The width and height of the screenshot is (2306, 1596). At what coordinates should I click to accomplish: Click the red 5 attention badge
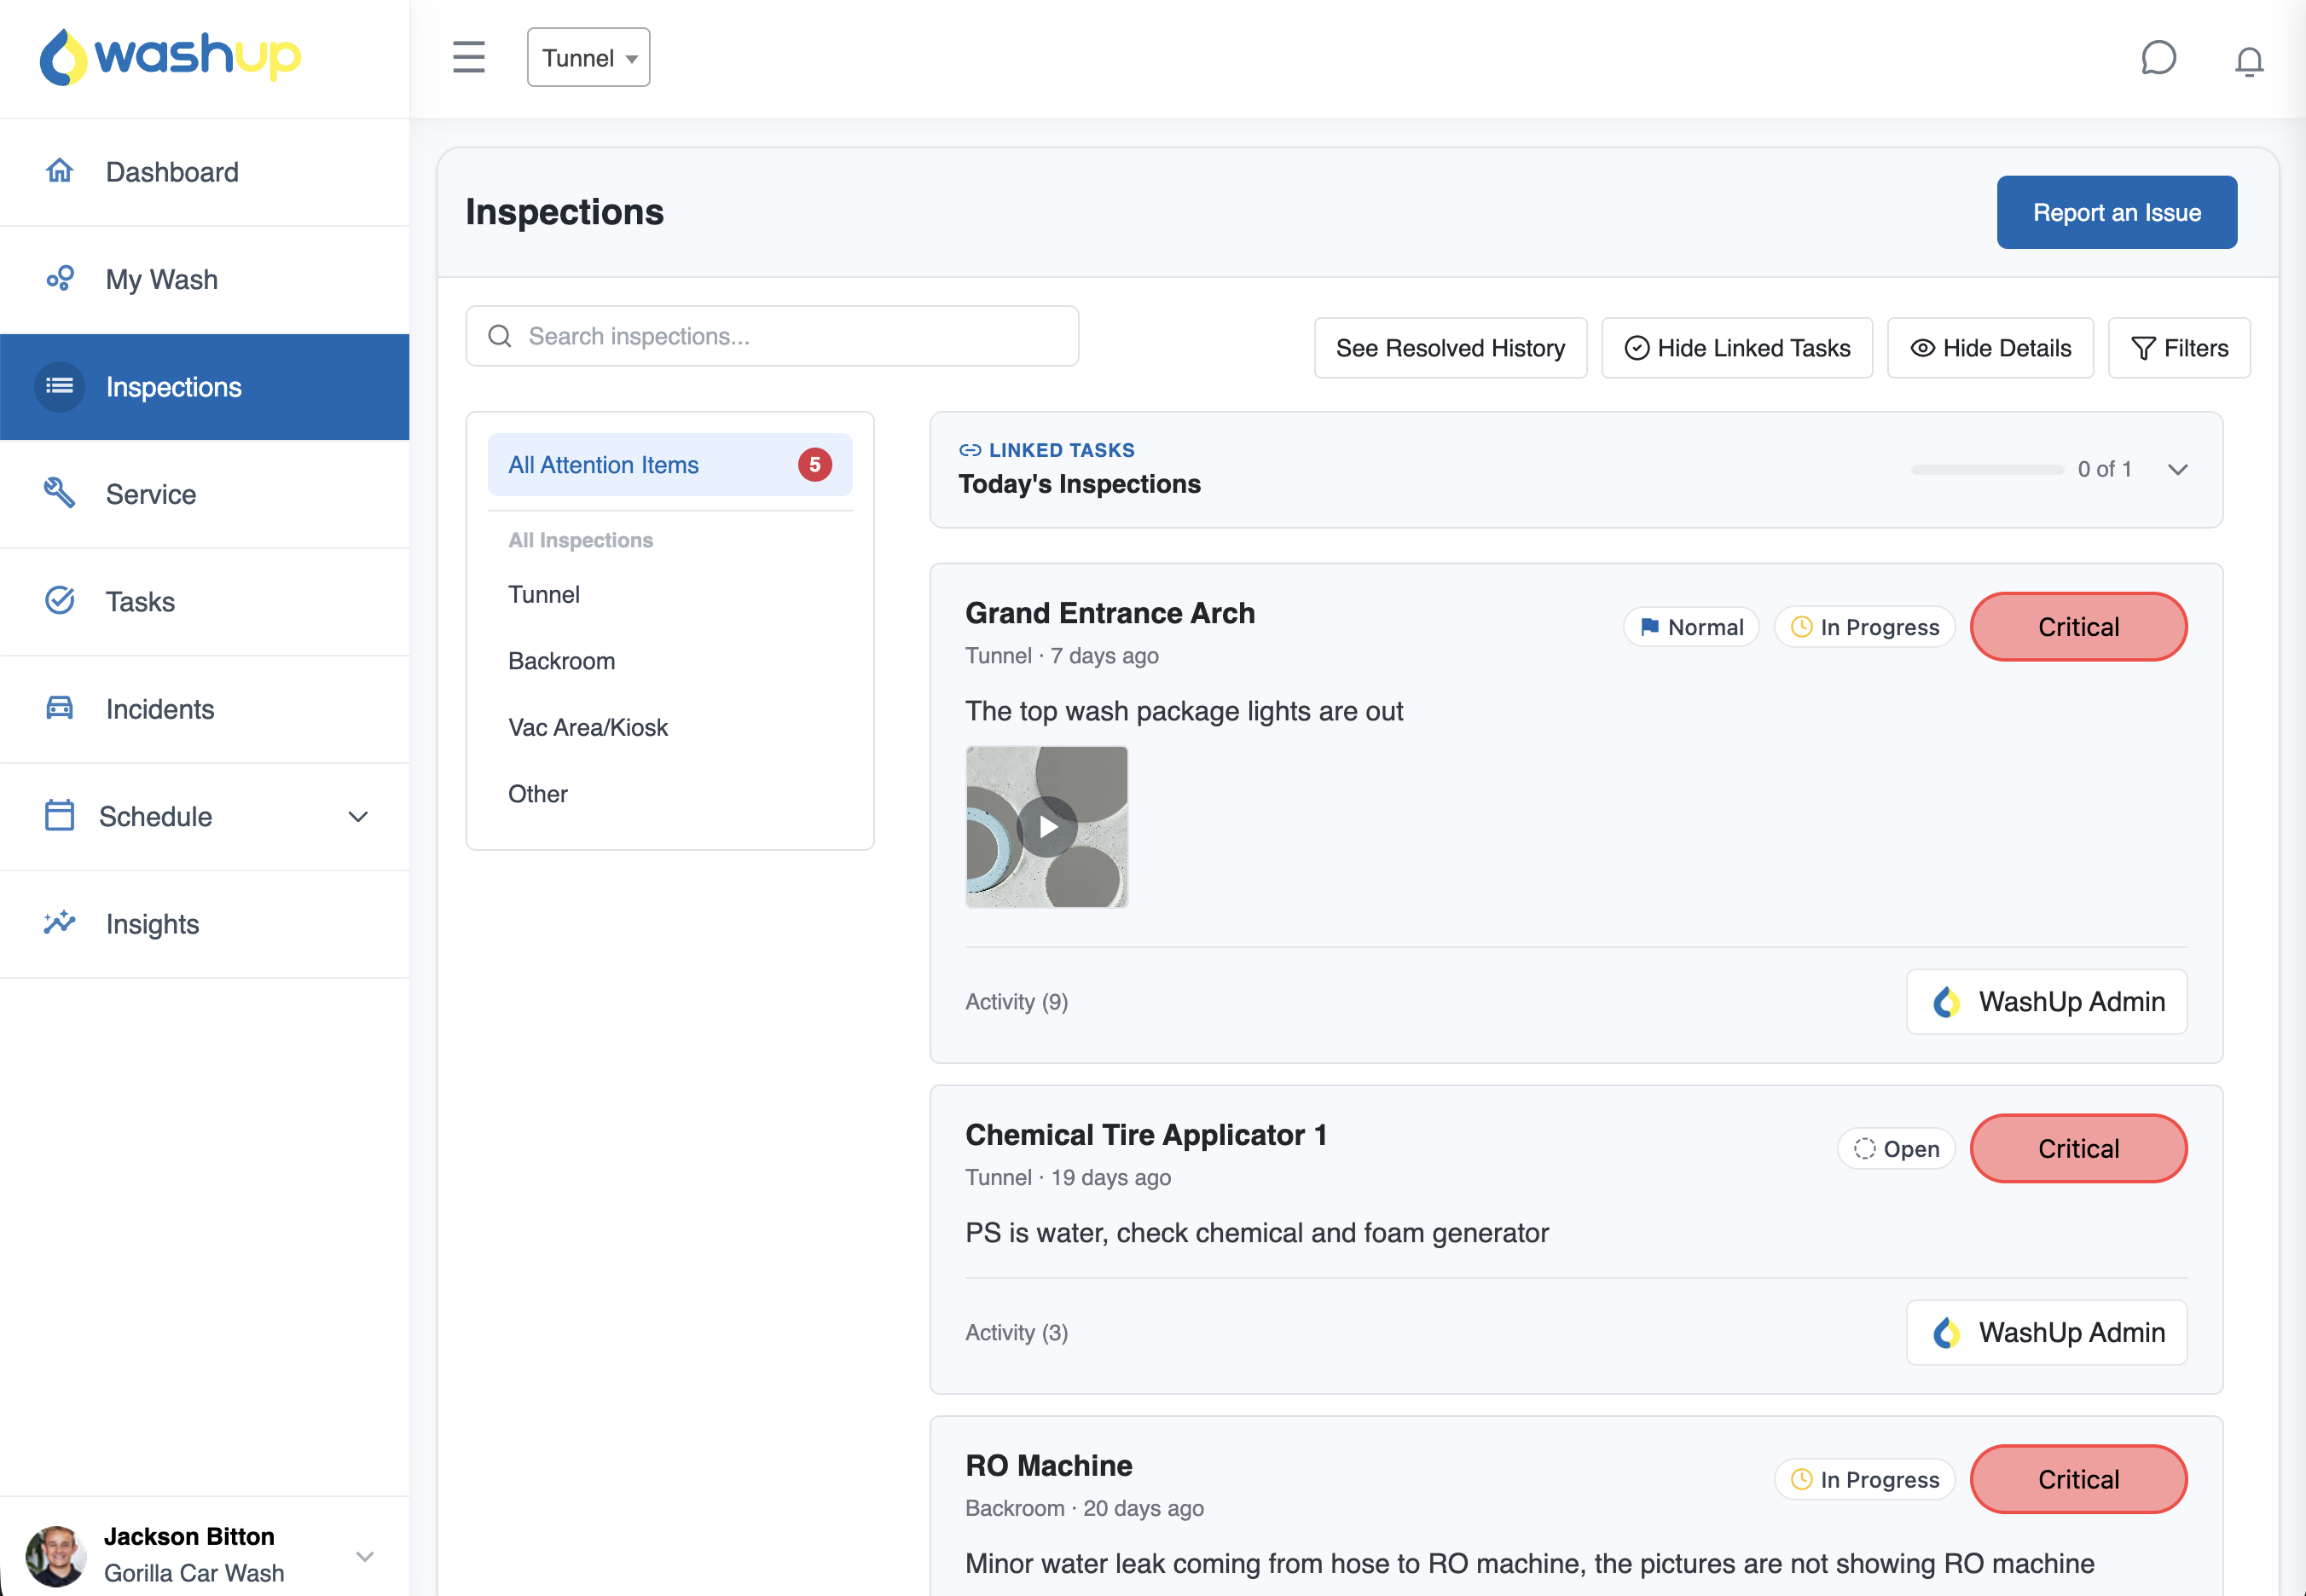click(815, 465)
